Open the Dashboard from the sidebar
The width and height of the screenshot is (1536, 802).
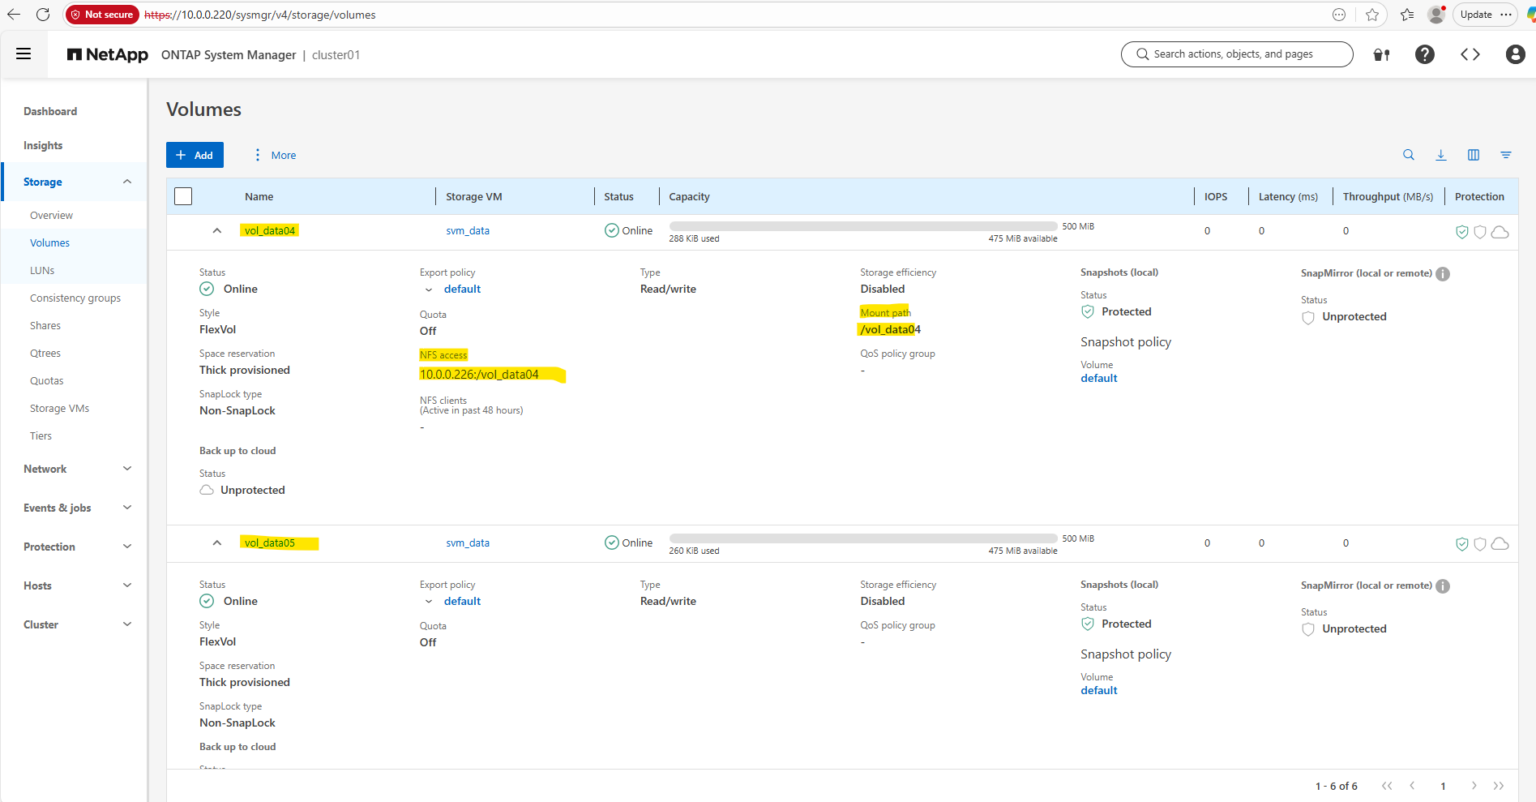click(x=50, y=111)
